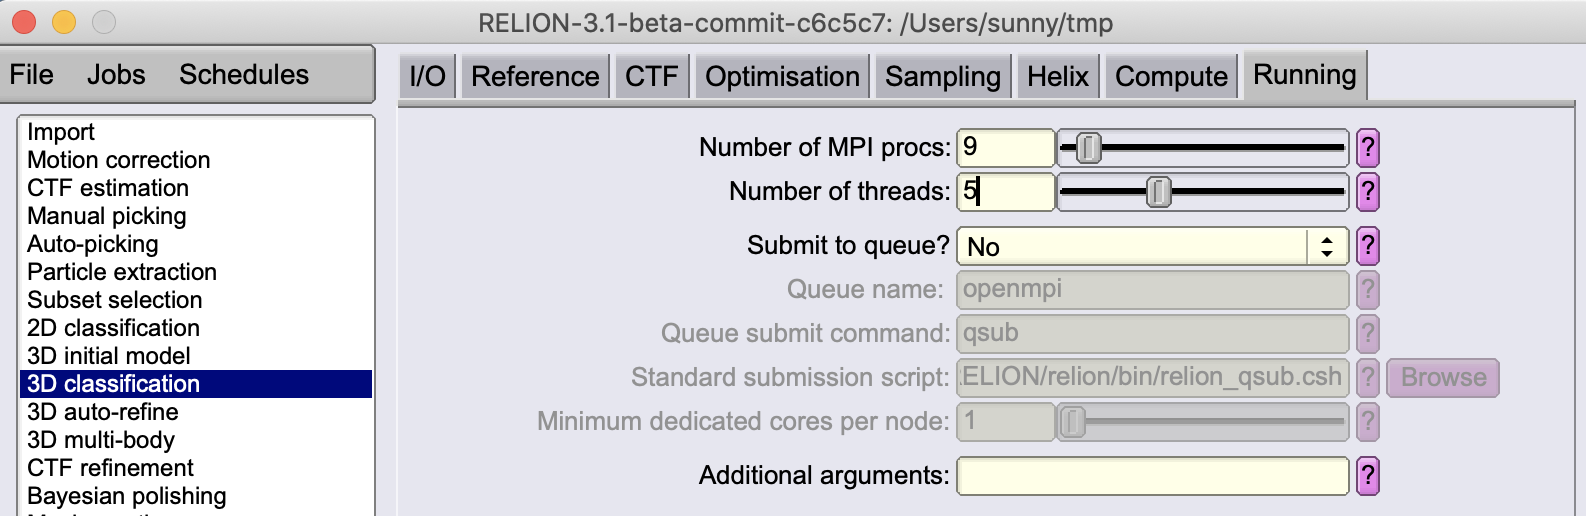Select 3D initial model job type

tap(196, 356)
